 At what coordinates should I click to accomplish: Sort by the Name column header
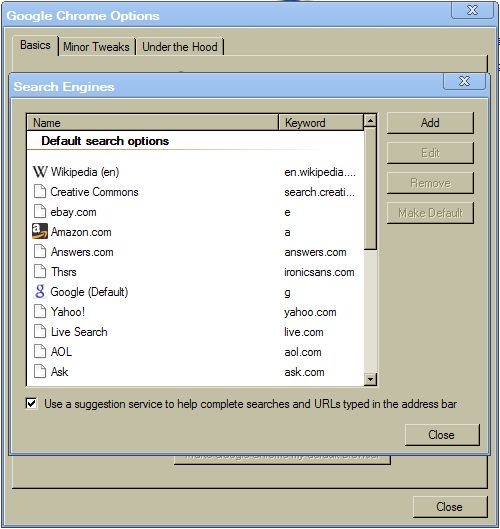click(x=152, y=123)
